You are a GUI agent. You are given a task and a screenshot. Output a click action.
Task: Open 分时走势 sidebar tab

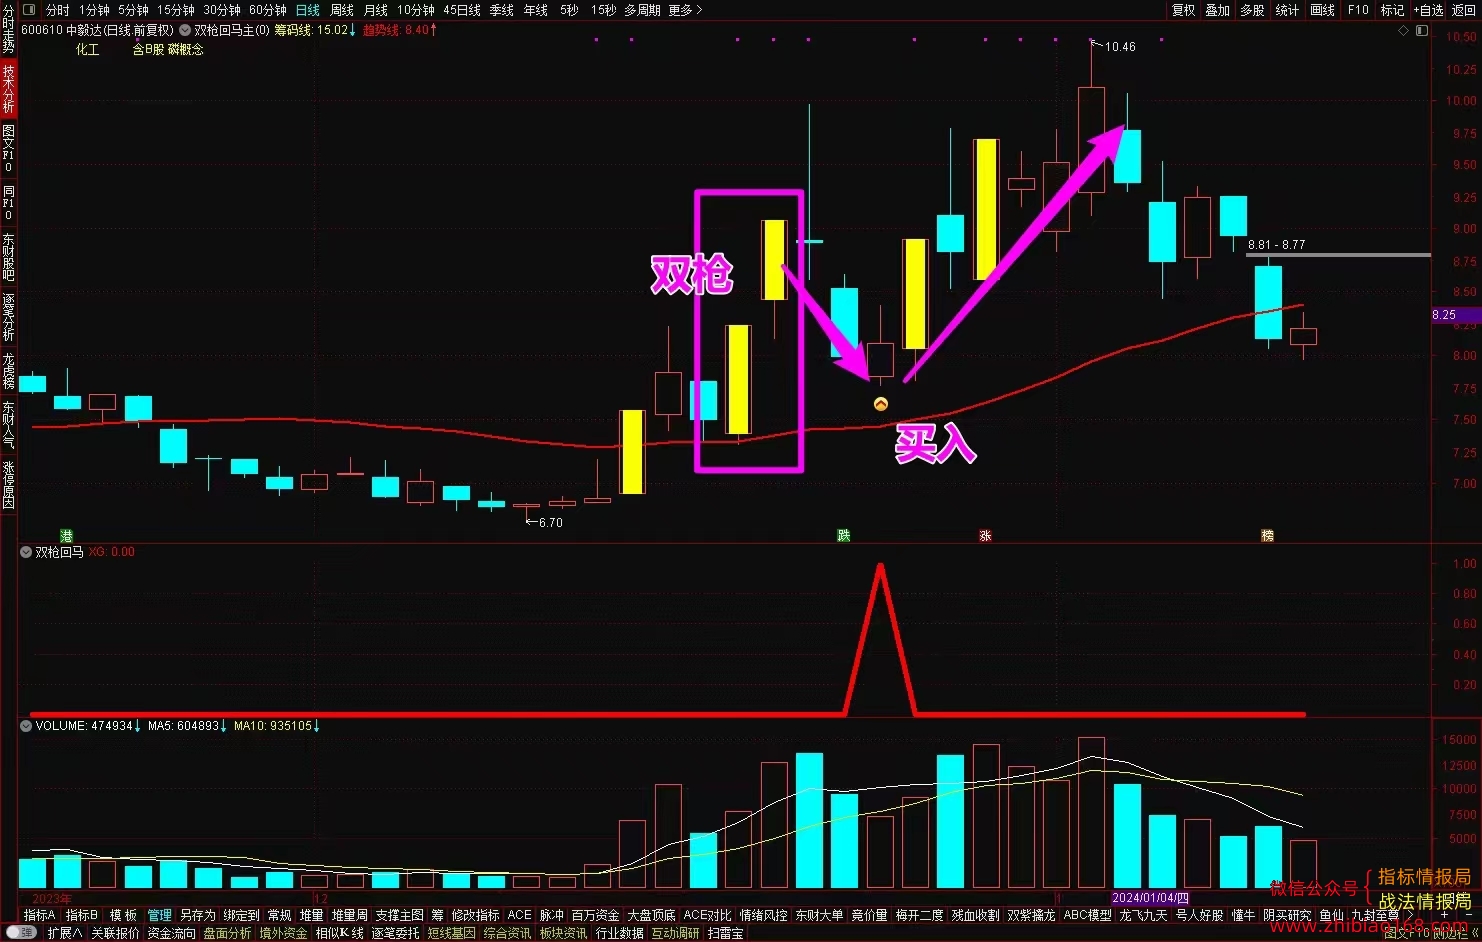[8, 28]
